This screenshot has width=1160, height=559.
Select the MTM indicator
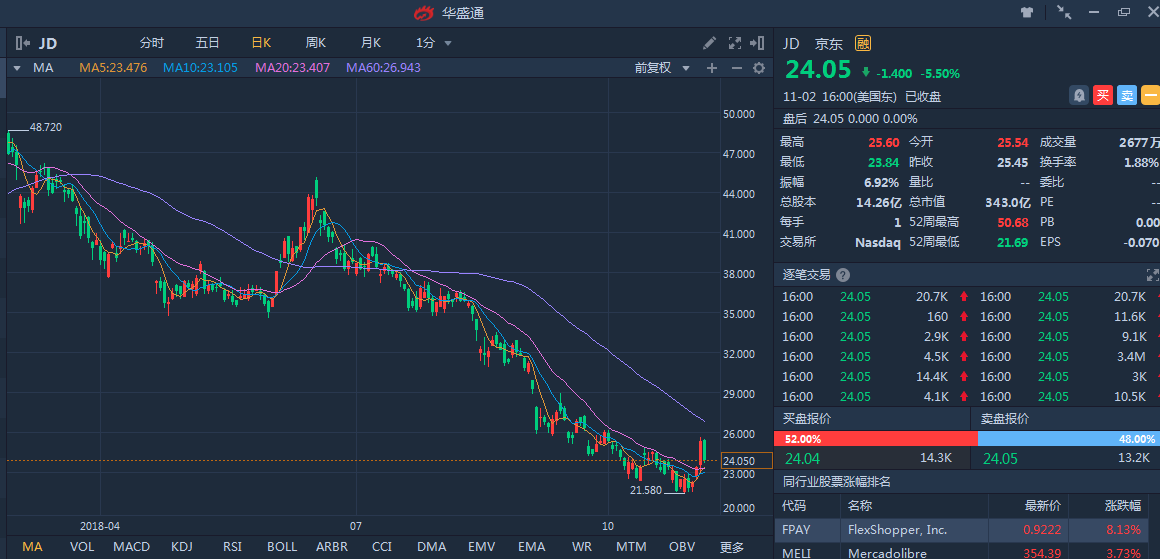point(631,547)
